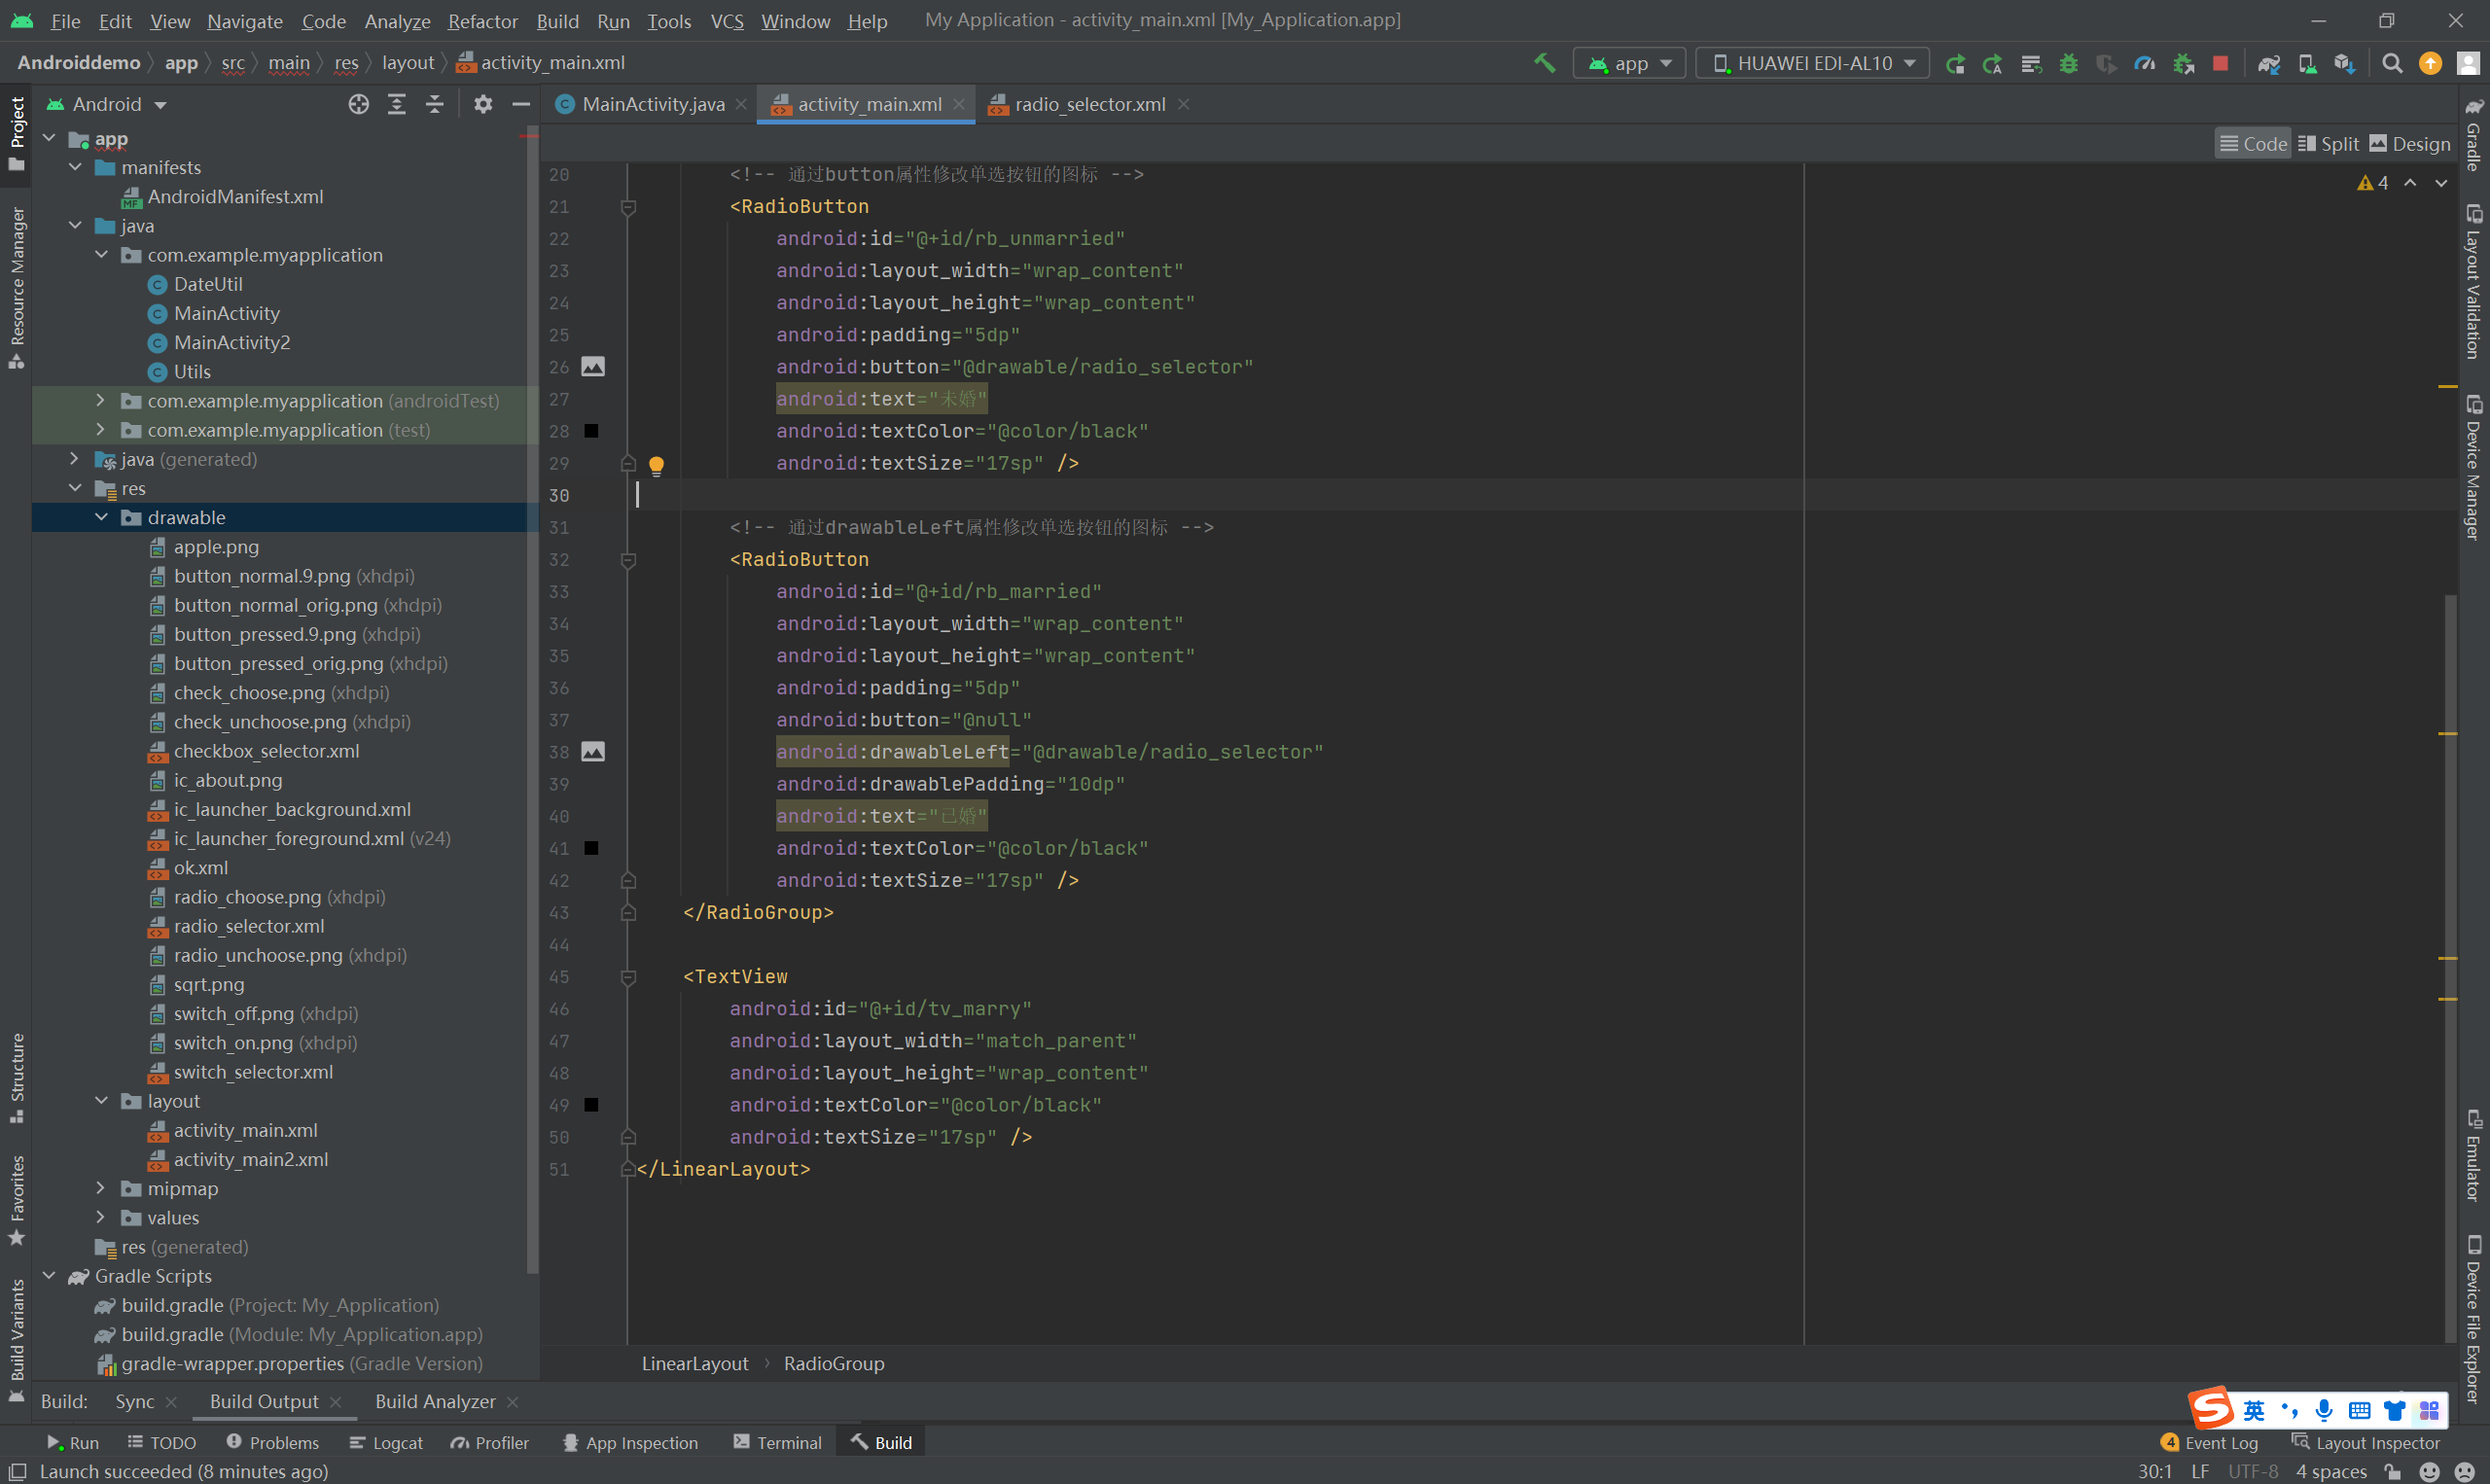The width and height of the screenshot is (2490, 1484).
Task: Click the line 29 yellow lightbulb
Action: coord(656,464)
